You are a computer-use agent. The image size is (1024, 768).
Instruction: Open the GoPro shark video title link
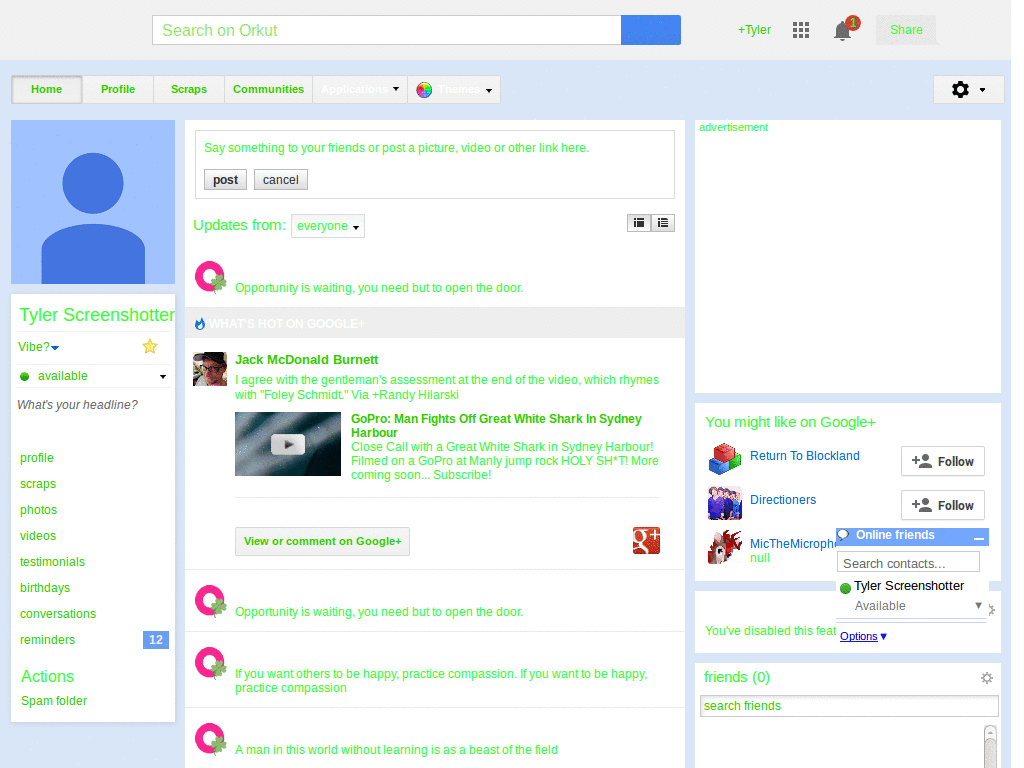(x=496, y=426)
